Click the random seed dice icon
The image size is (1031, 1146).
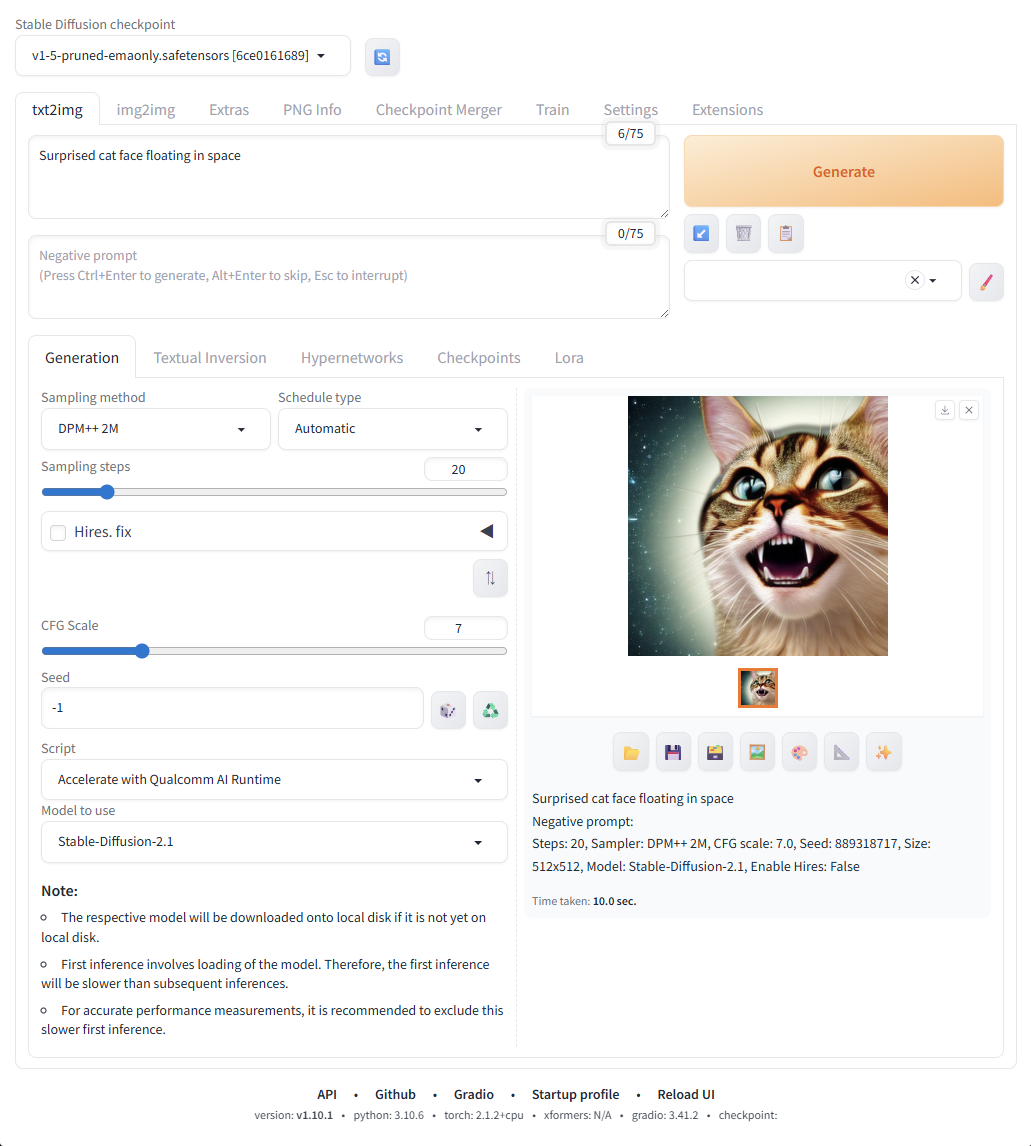448,710
